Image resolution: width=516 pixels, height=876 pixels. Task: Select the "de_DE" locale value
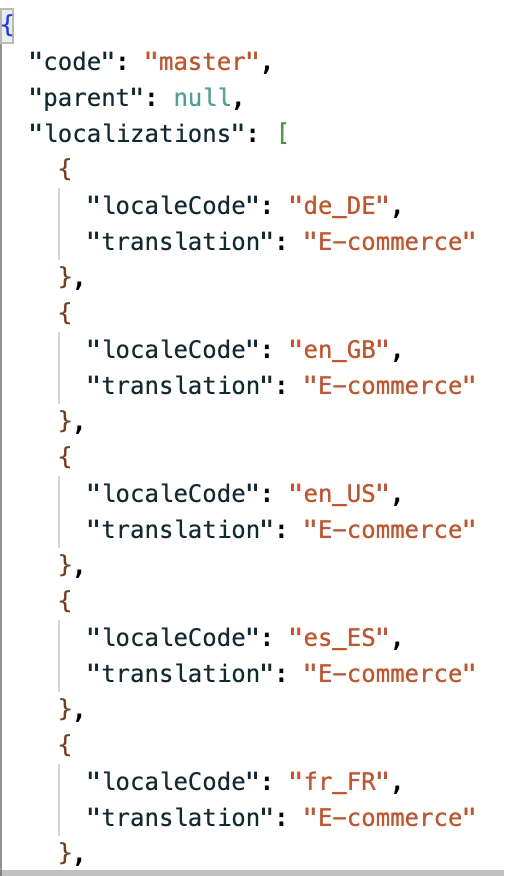[x=339, y=206]
